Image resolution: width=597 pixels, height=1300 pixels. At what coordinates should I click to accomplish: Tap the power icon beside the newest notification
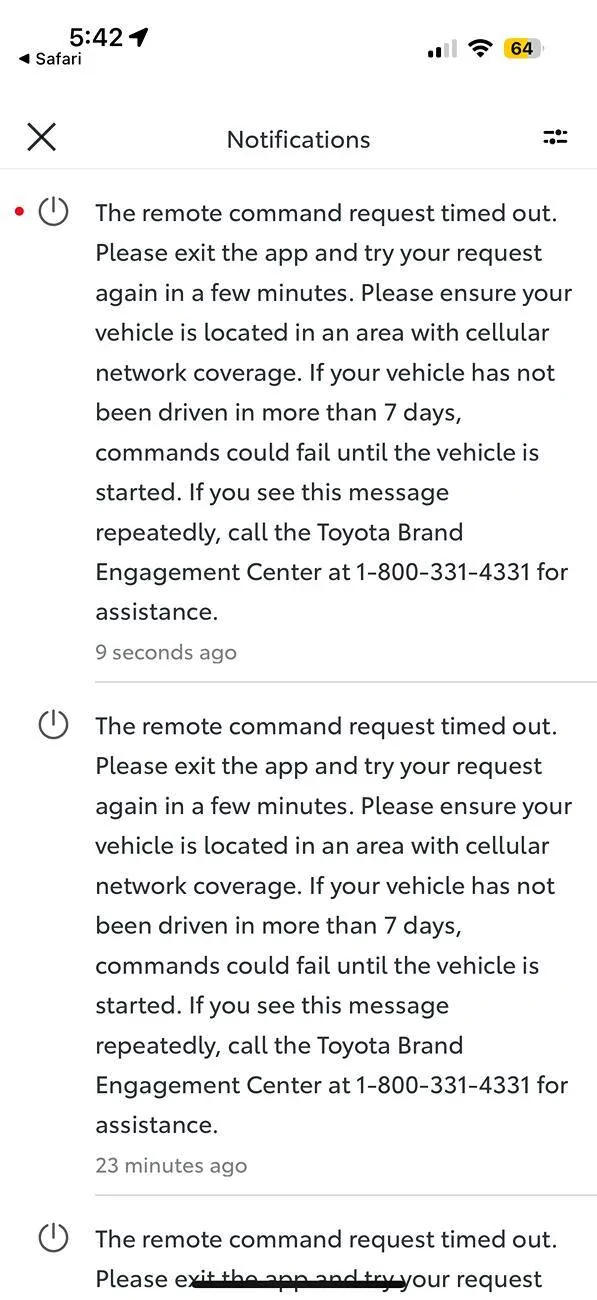coord(52,211)
